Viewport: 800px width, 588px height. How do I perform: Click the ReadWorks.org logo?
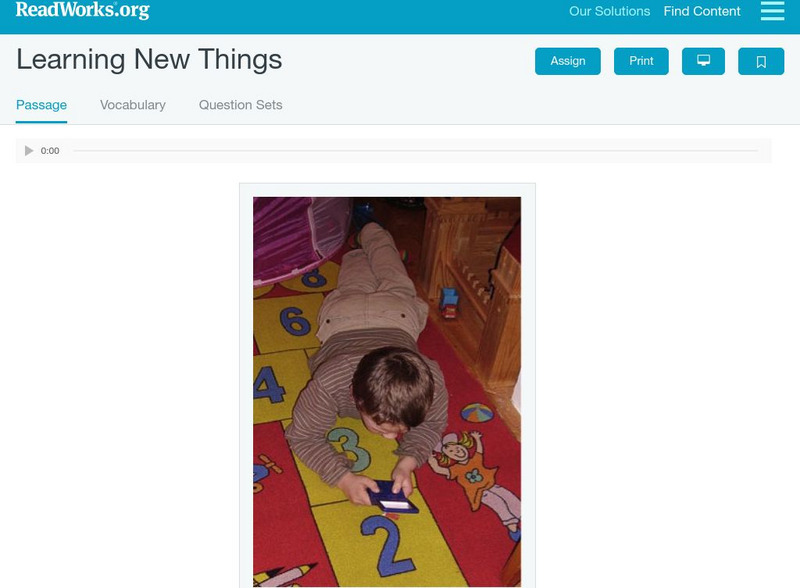(x=83, y=10)
